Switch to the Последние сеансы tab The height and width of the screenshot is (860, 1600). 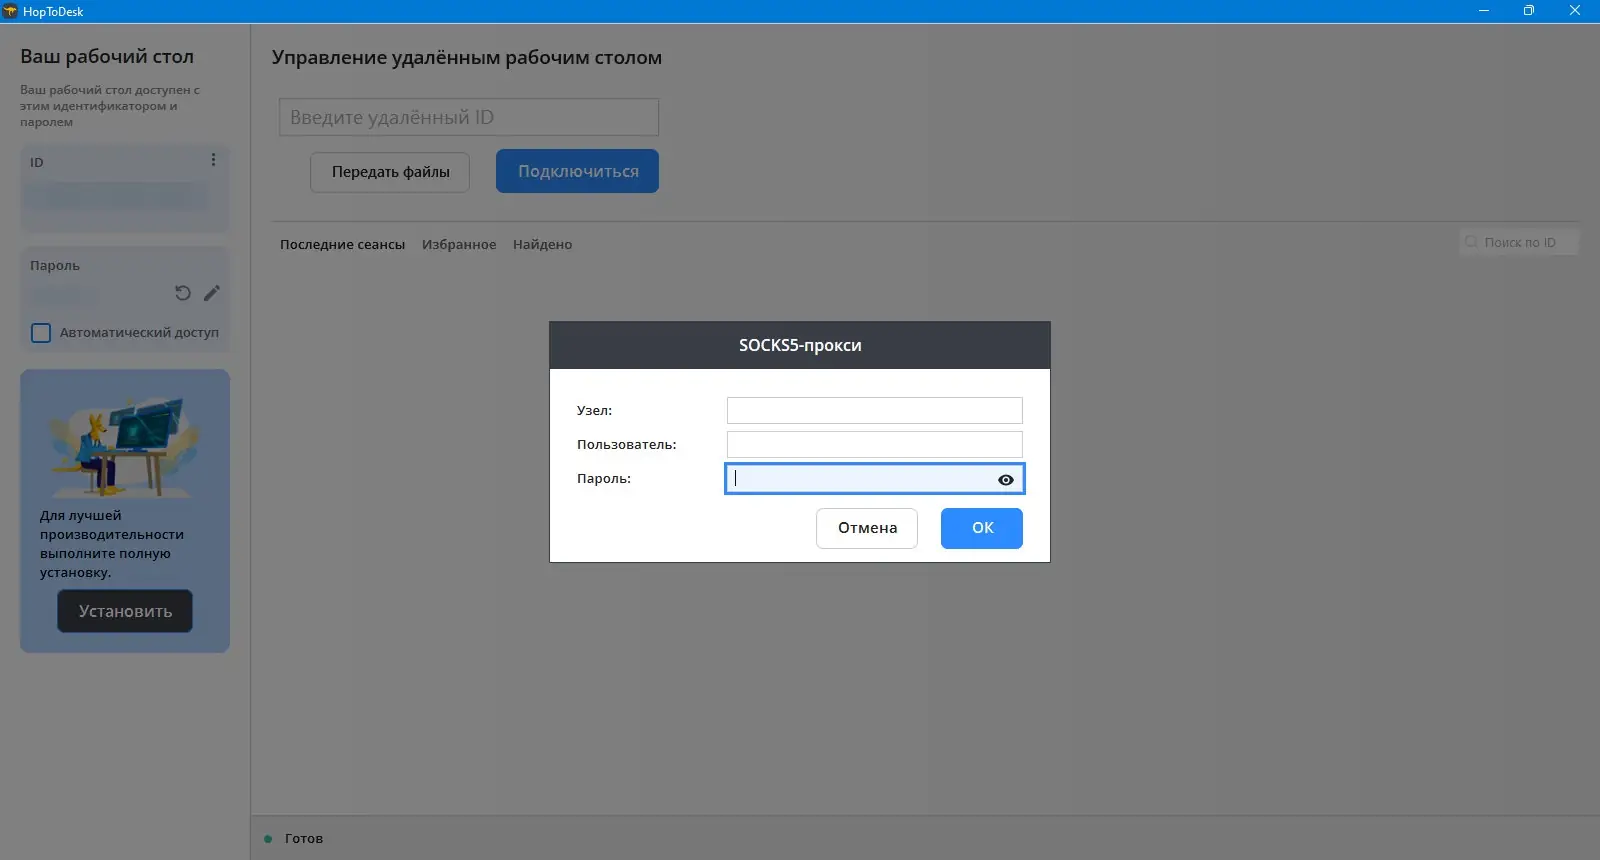tap(343, 244)
